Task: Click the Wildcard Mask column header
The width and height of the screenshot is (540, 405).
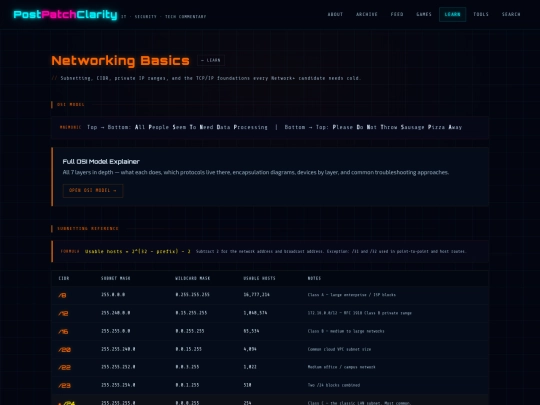Action: point(193,278)
